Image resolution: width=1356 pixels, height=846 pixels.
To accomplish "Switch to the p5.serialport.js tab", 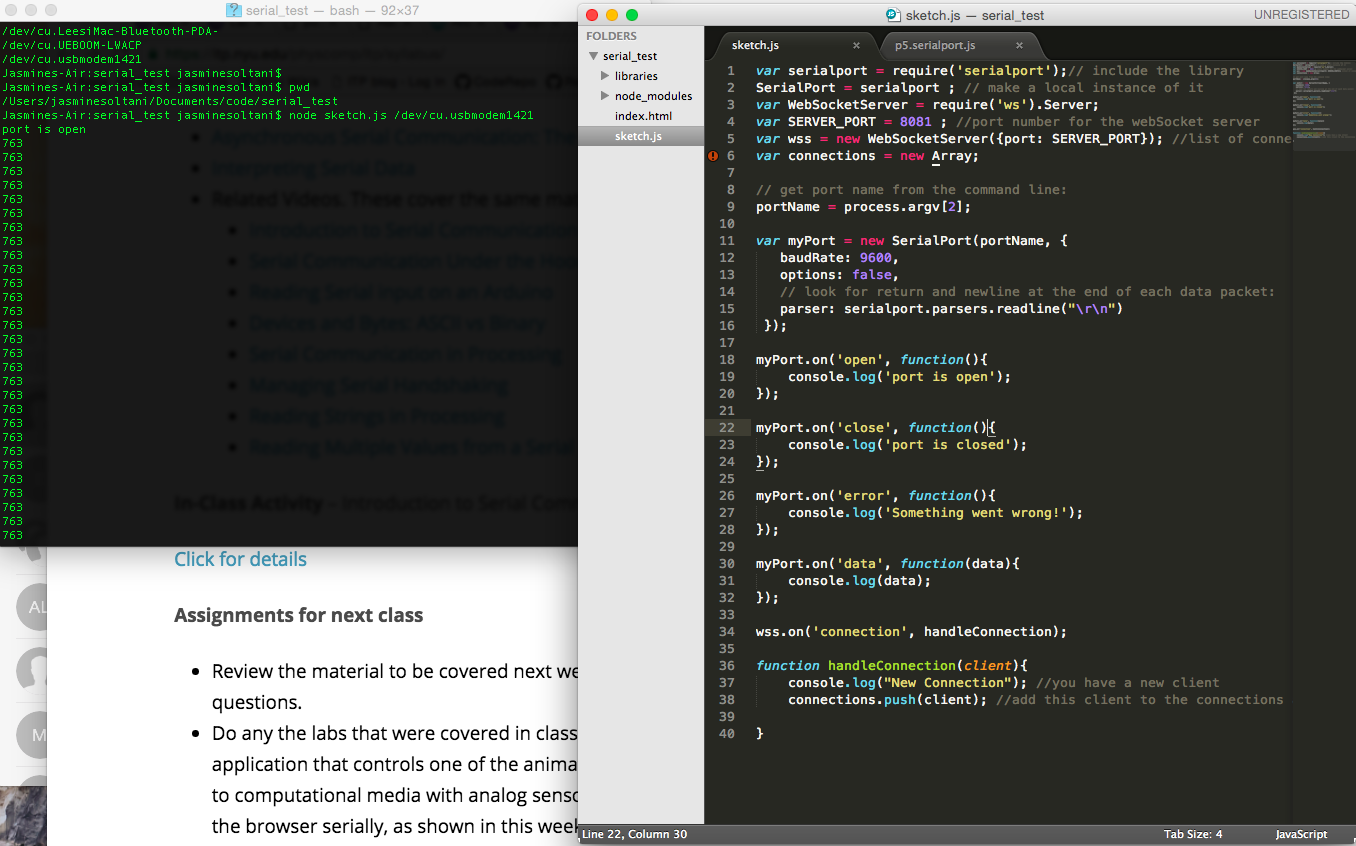I will [x=935, y=46].
